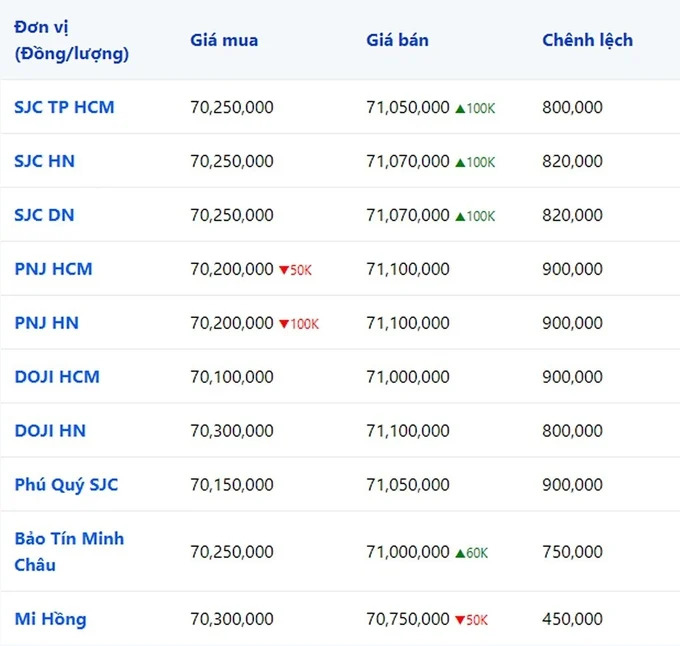680x646 pixels.
Task: Select SJC DN sell price 71,070,000
Action: [408, 215]
